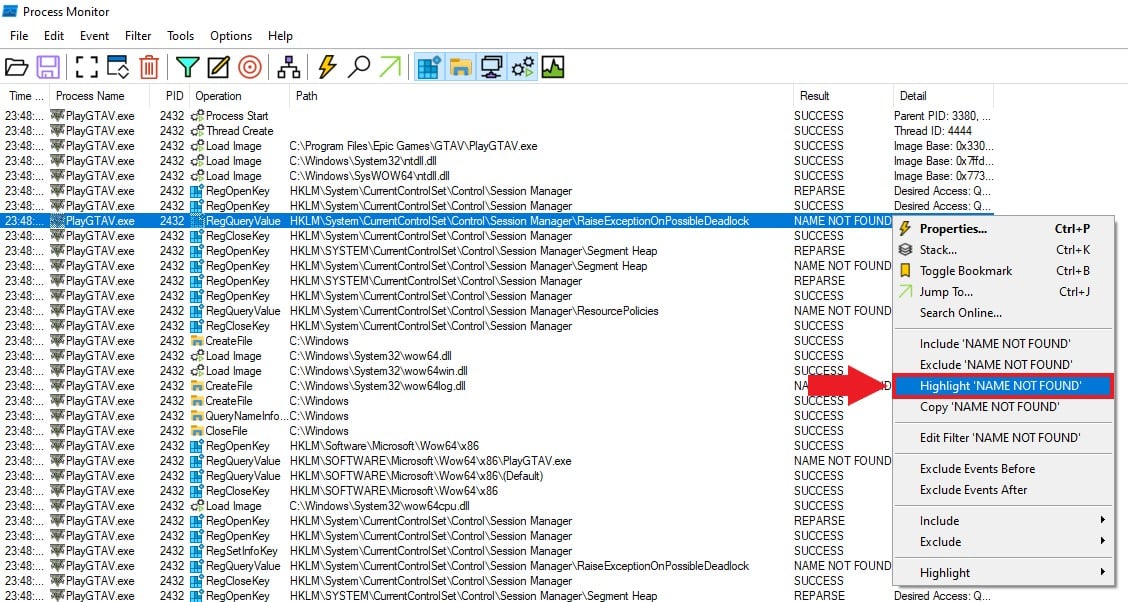Toggle the Autoscroll toolbar button

[x=117, y=68]
